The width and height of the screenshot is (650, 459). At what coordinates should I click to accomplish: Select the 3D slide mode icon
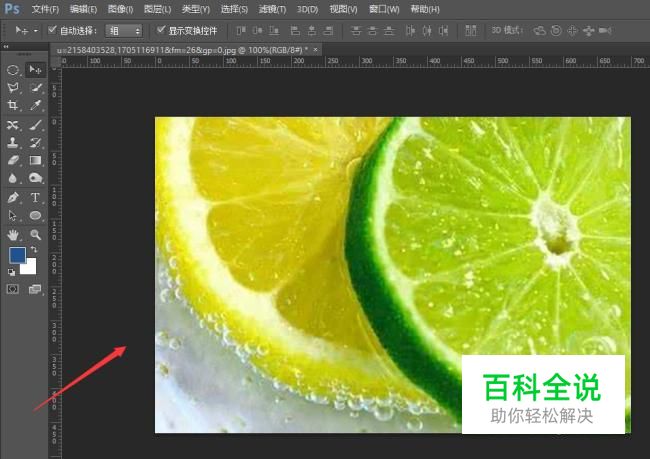[588, 31]
